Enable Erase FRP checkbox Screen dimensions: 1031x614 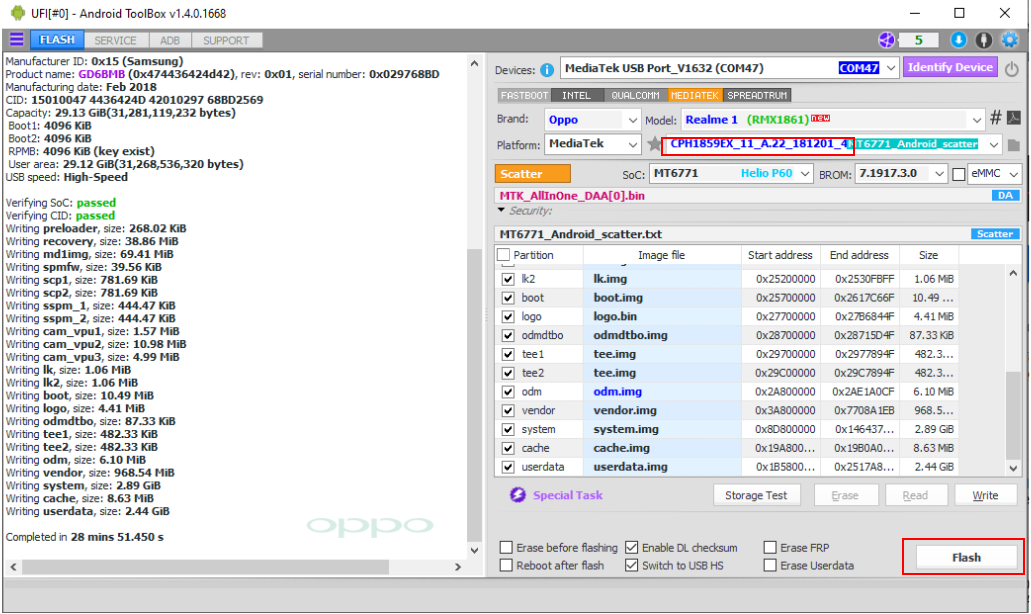point(770,548)
